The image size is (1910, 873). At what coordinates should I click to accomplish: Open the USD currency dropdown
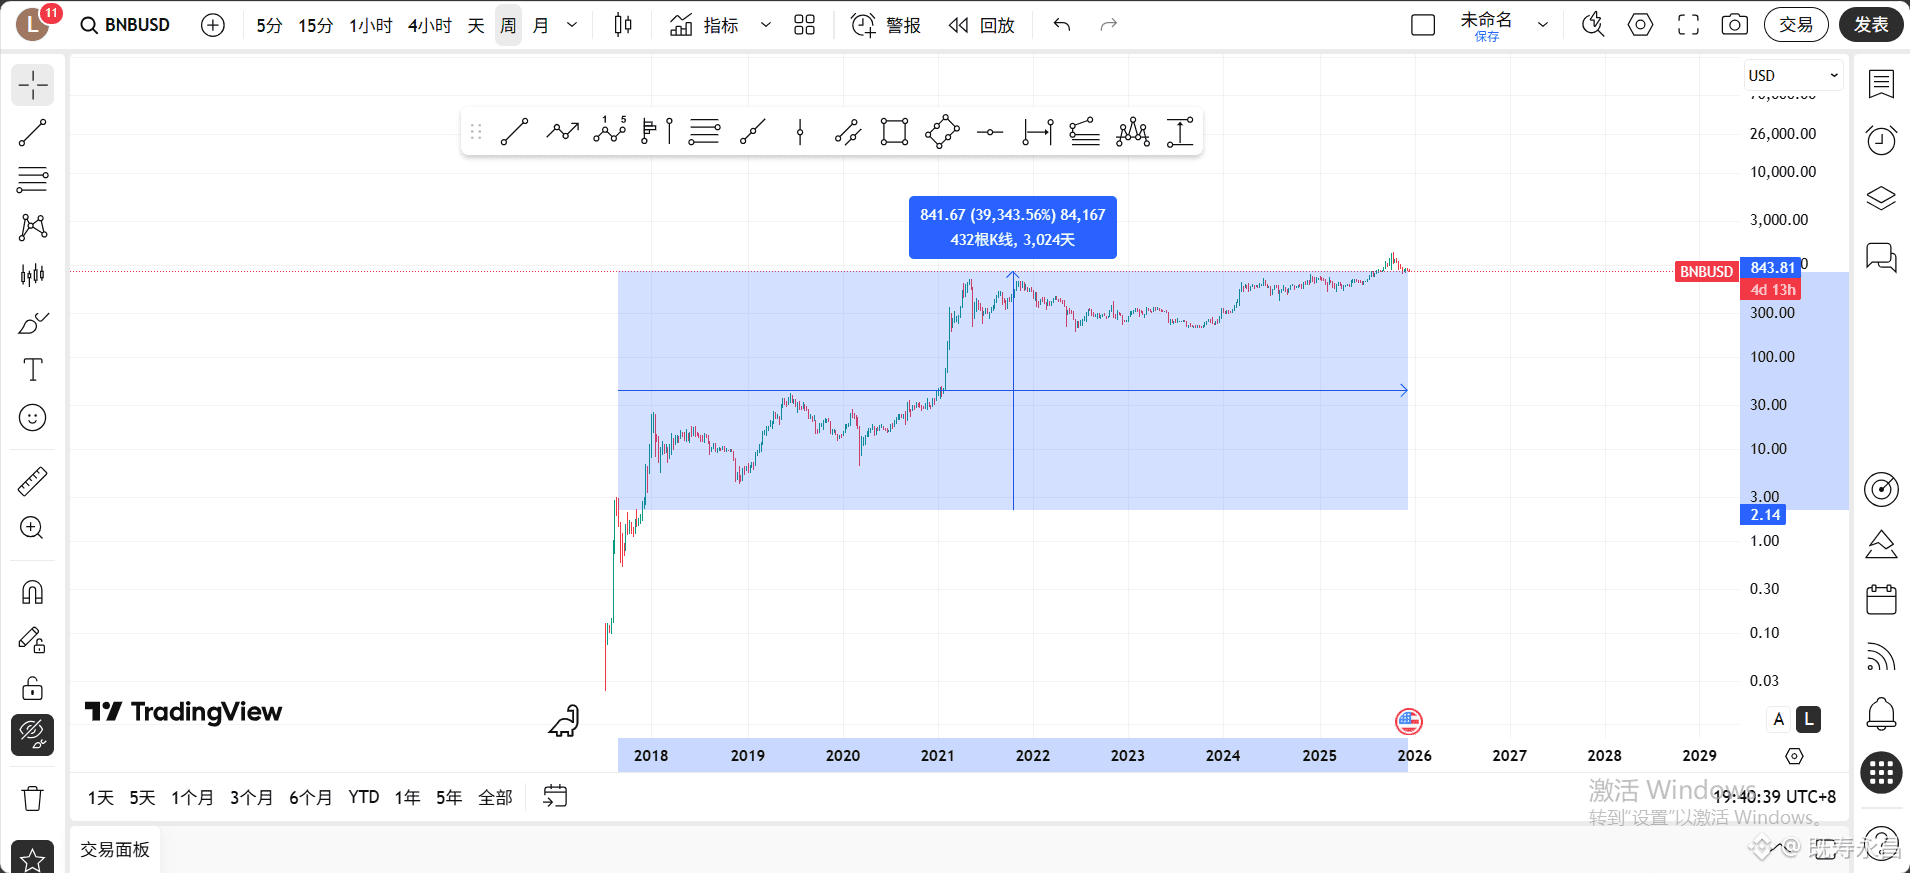click(1794, 76)
